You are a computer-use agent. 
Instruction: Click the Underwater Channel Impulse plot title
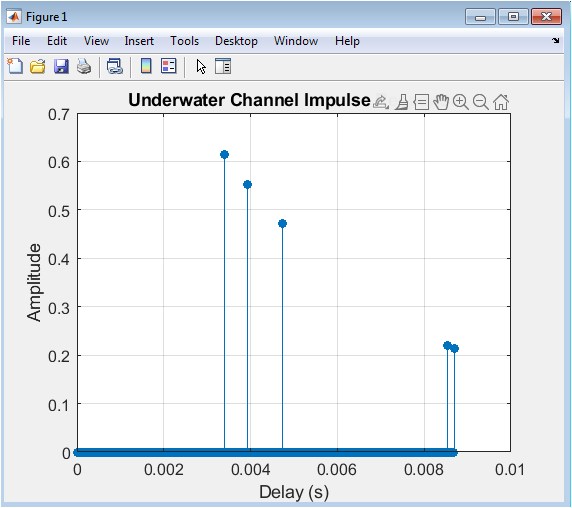pos(249,100)
